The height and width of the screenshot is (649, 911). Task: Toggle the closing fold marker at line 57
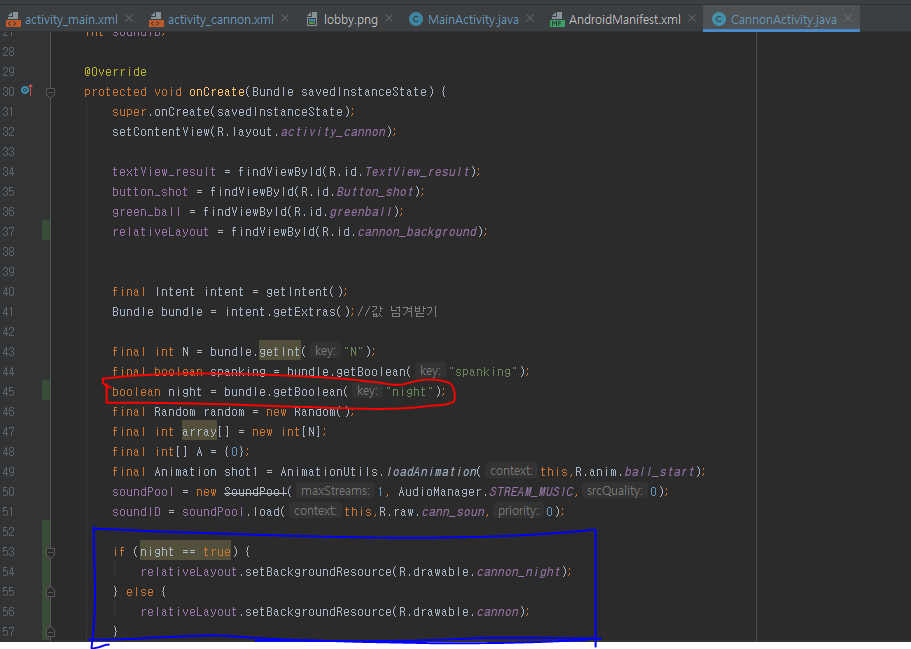point(51,632)
